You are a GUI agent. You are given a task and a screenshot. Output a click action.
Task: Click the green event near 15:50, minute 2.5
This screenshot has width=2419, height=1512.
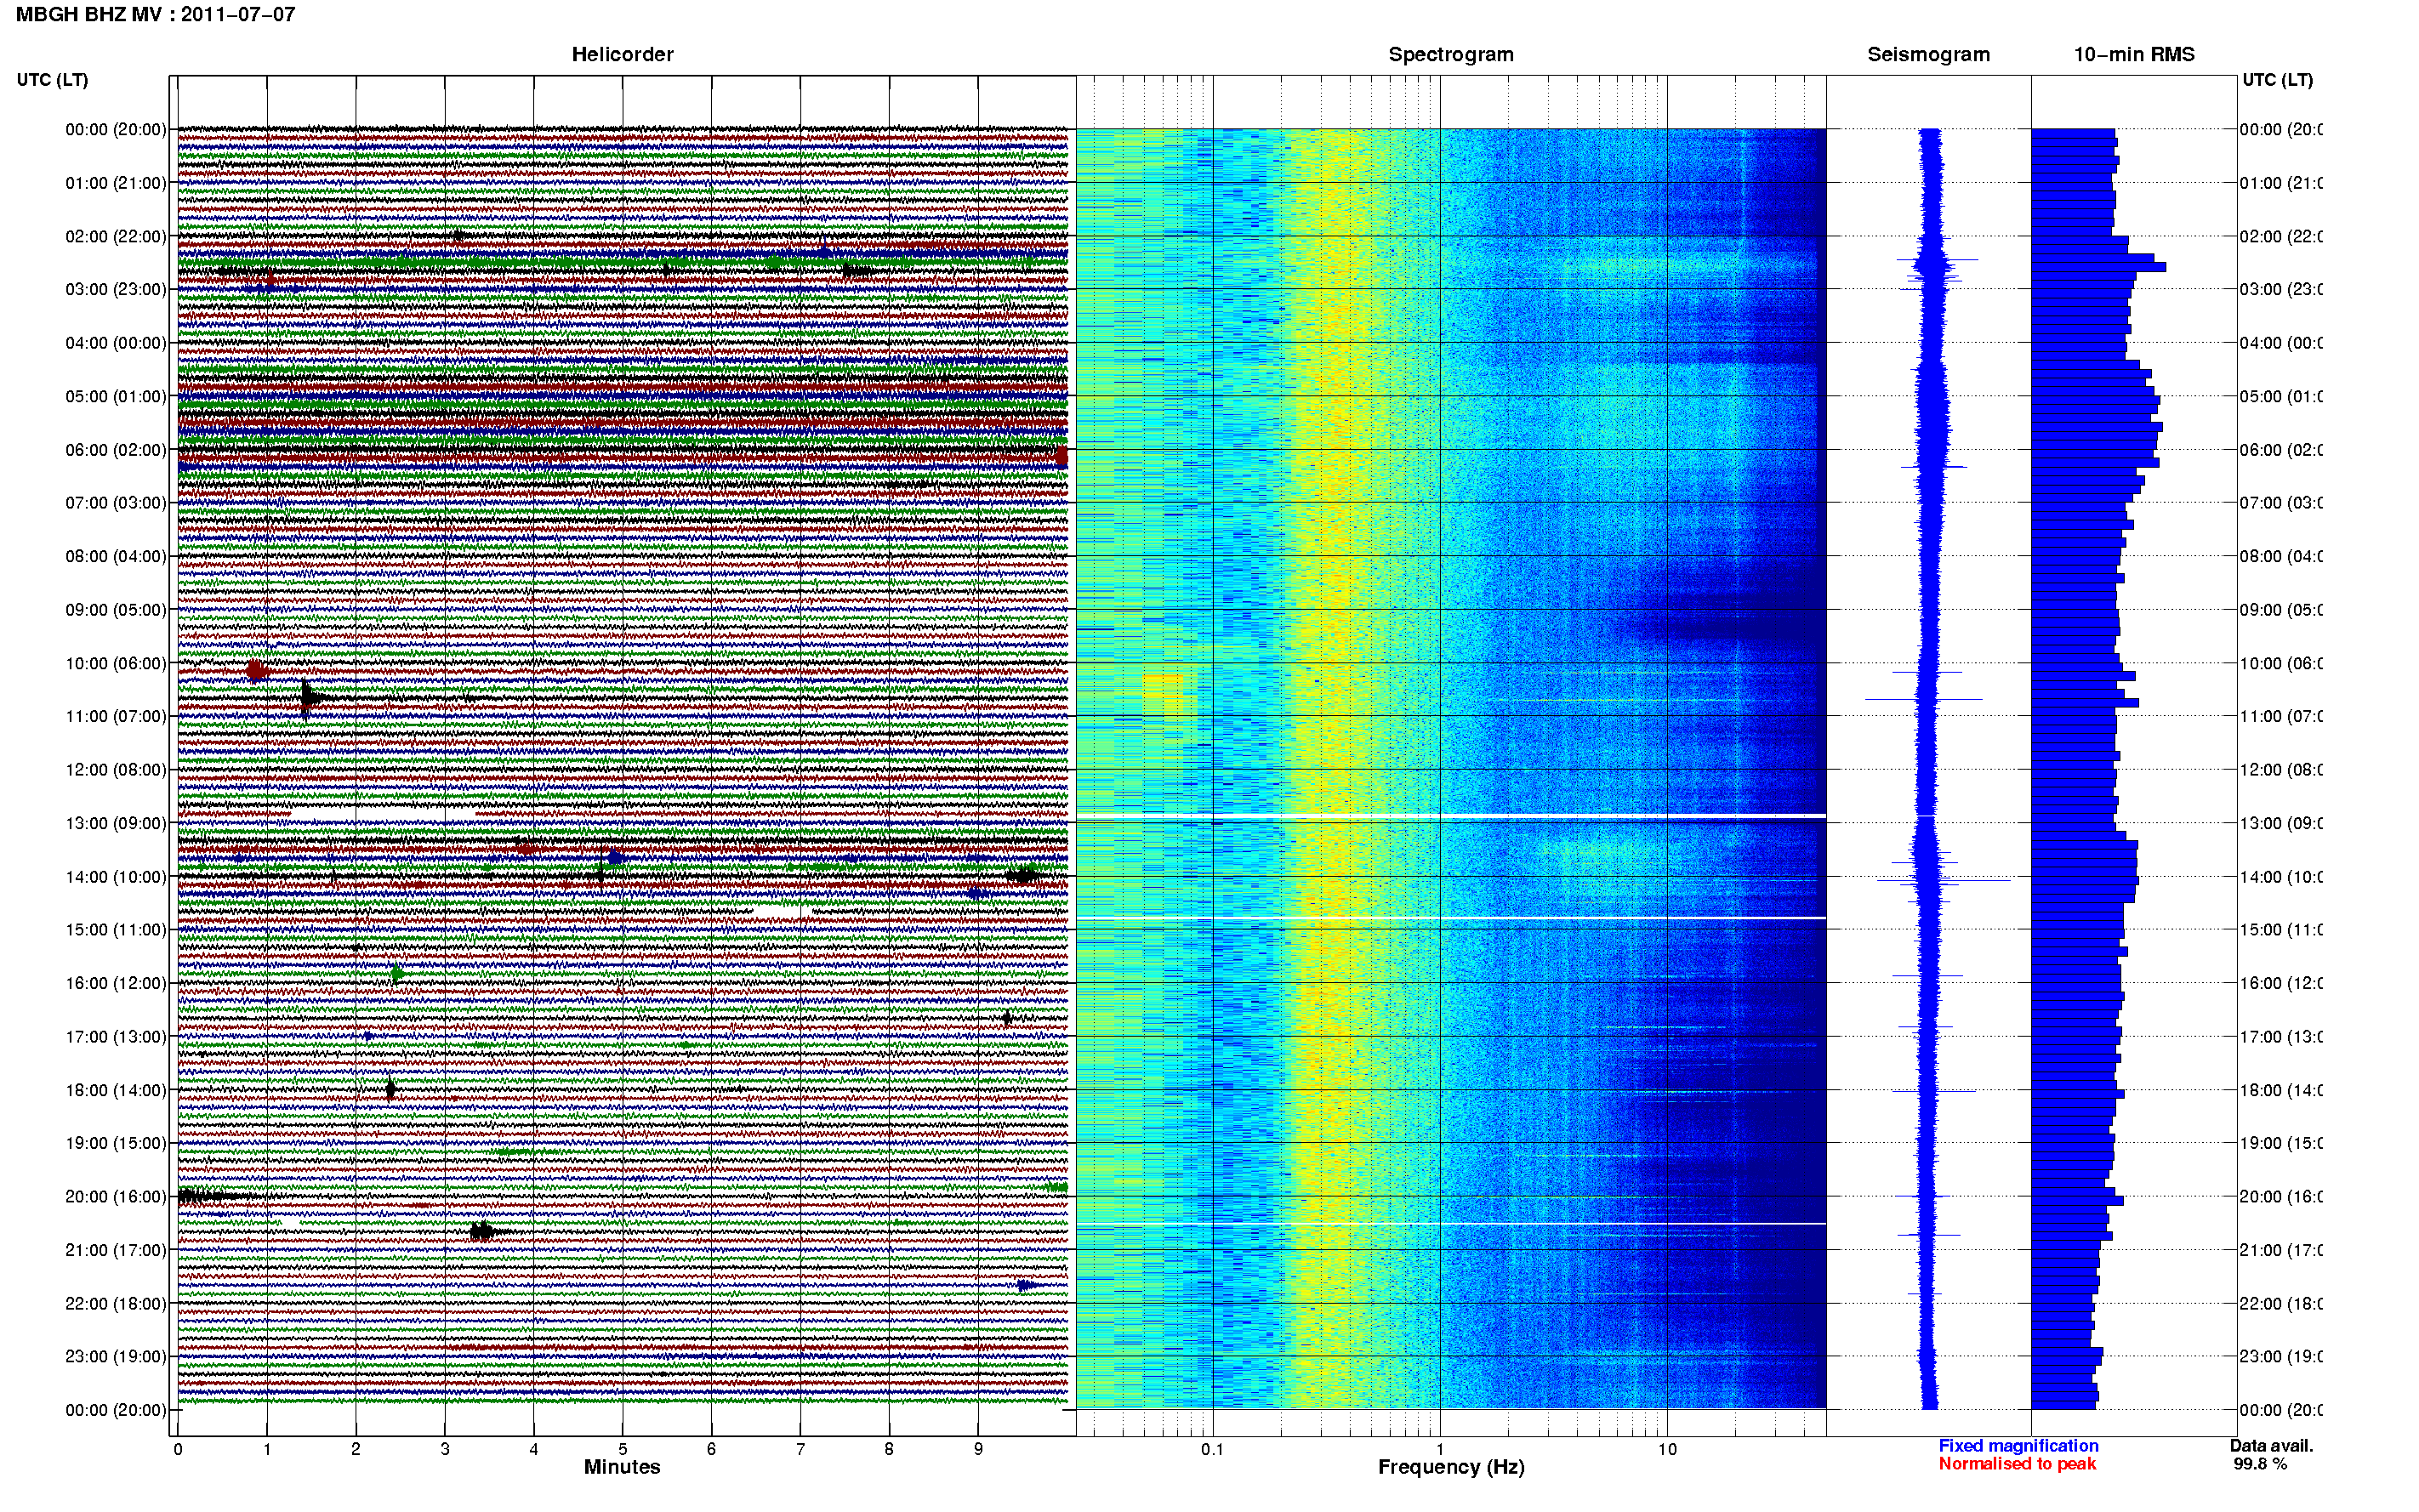coord(397,973)
